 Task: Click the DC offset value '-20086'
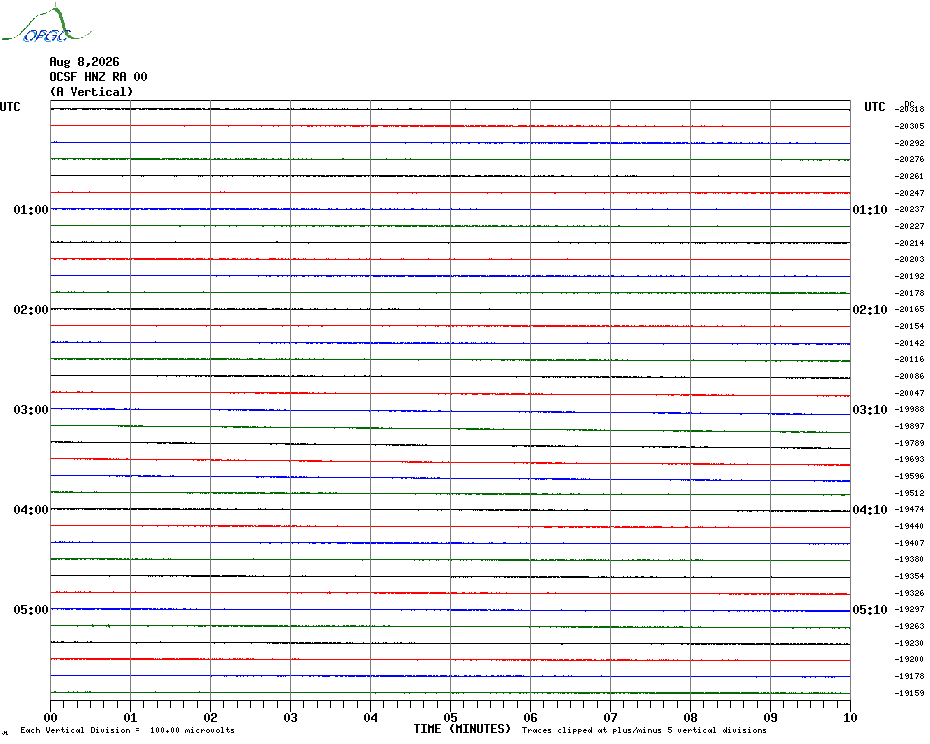[x=909, y=376]
